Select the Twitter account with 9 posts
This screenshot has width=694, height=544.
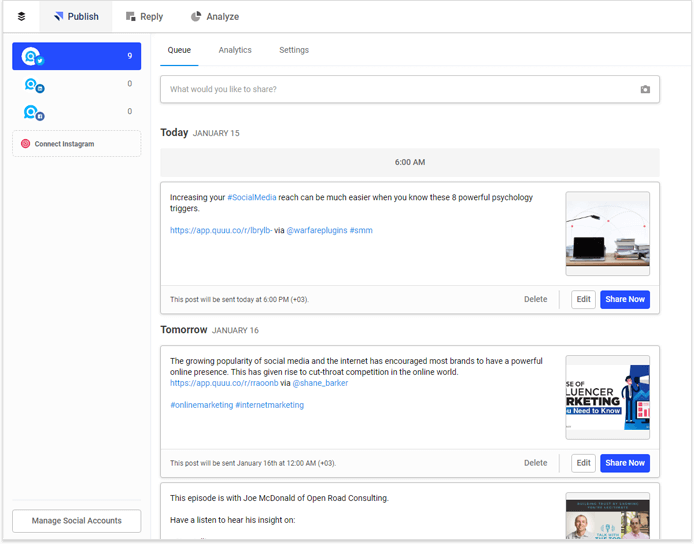(77, 56)
